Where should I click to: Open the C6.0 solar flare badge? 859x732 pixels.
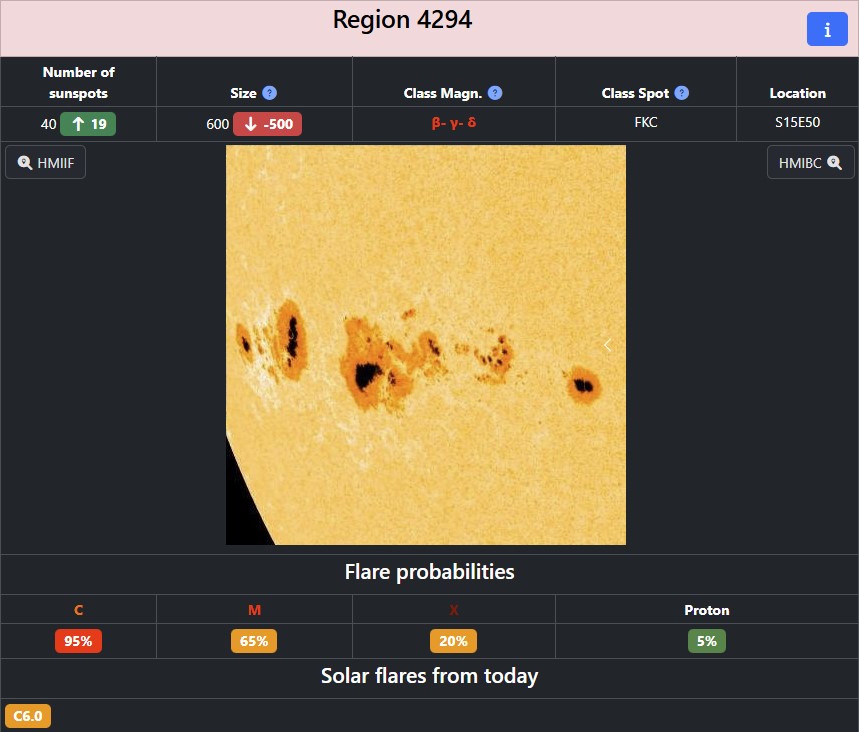(28, 716)
